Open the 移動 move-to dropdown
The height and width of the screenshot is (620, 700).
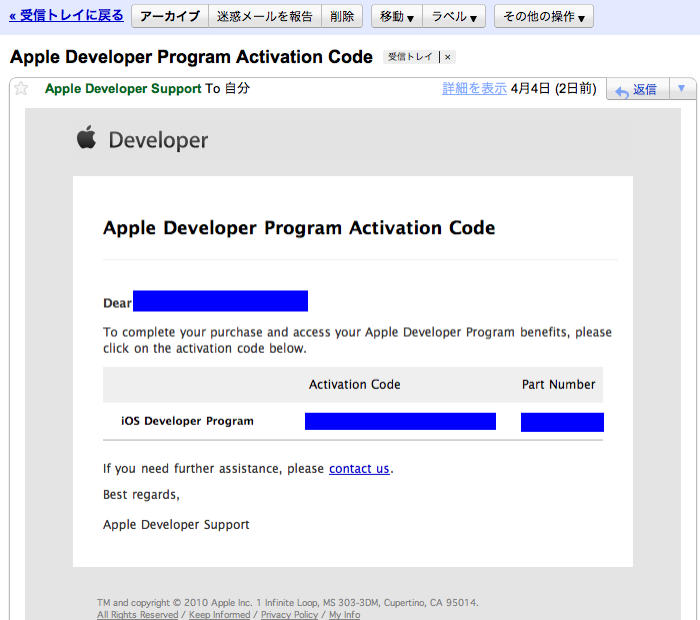[396, 17]
